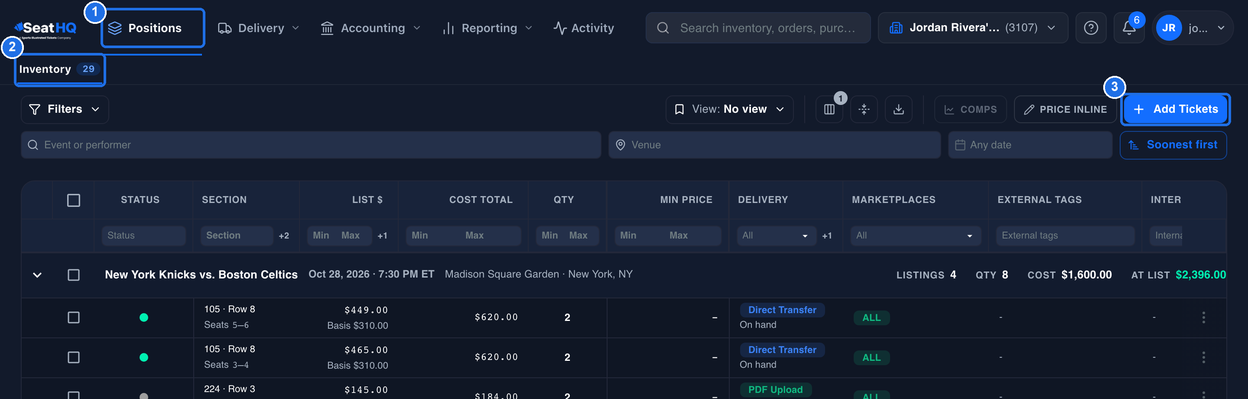This screenshot has width=1248, height=399.
Task: Open the View: No view dropdown
Action: (x=730, y=109)
